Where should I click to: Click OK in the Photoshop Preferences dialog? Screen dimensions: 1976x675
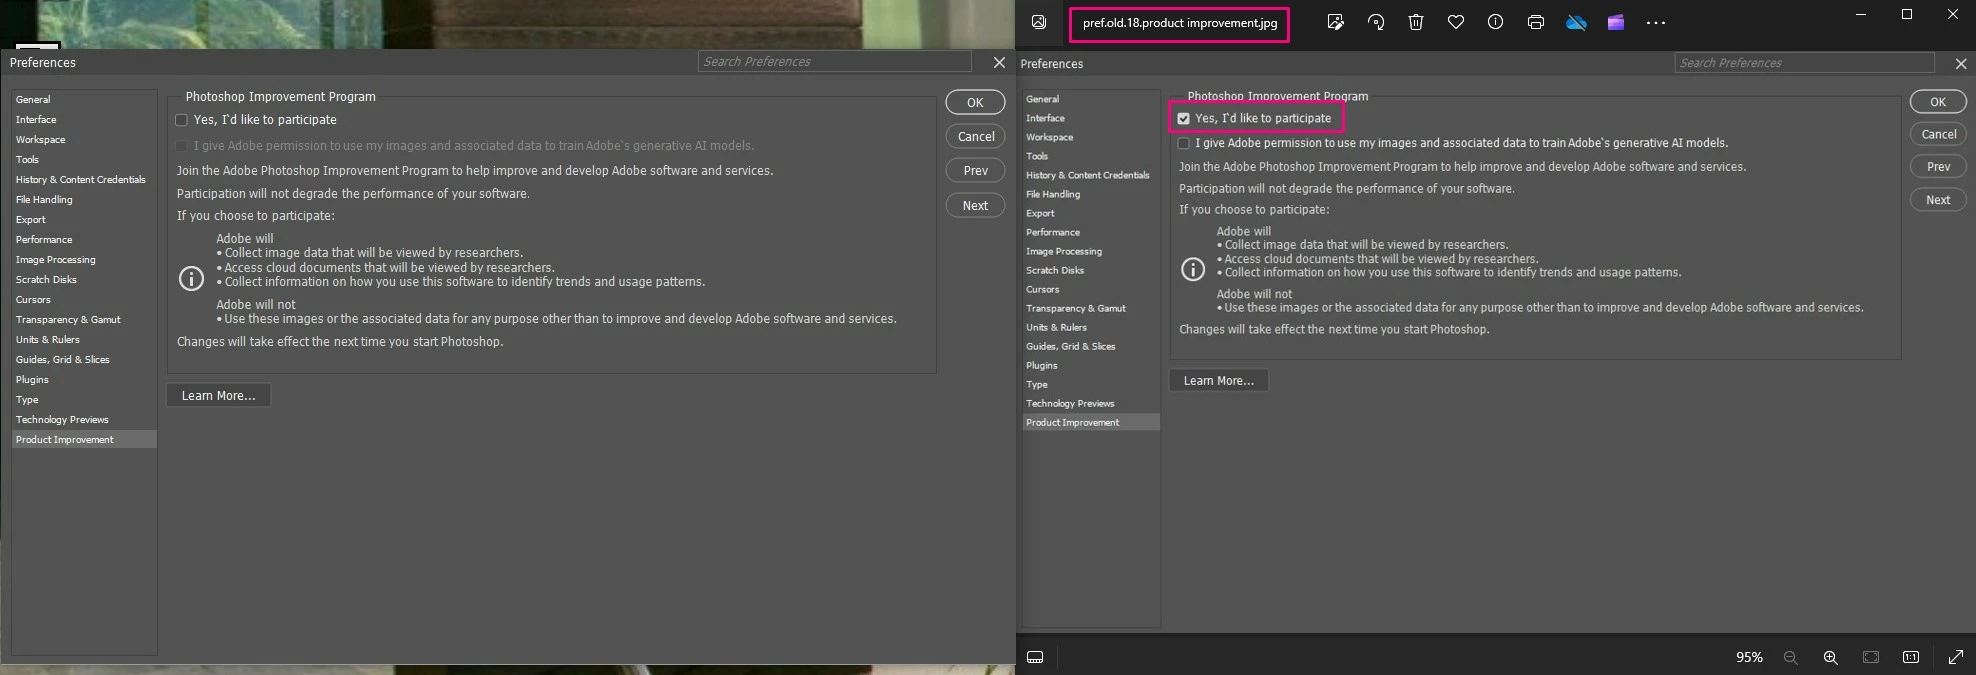click(x=975, y=102)
